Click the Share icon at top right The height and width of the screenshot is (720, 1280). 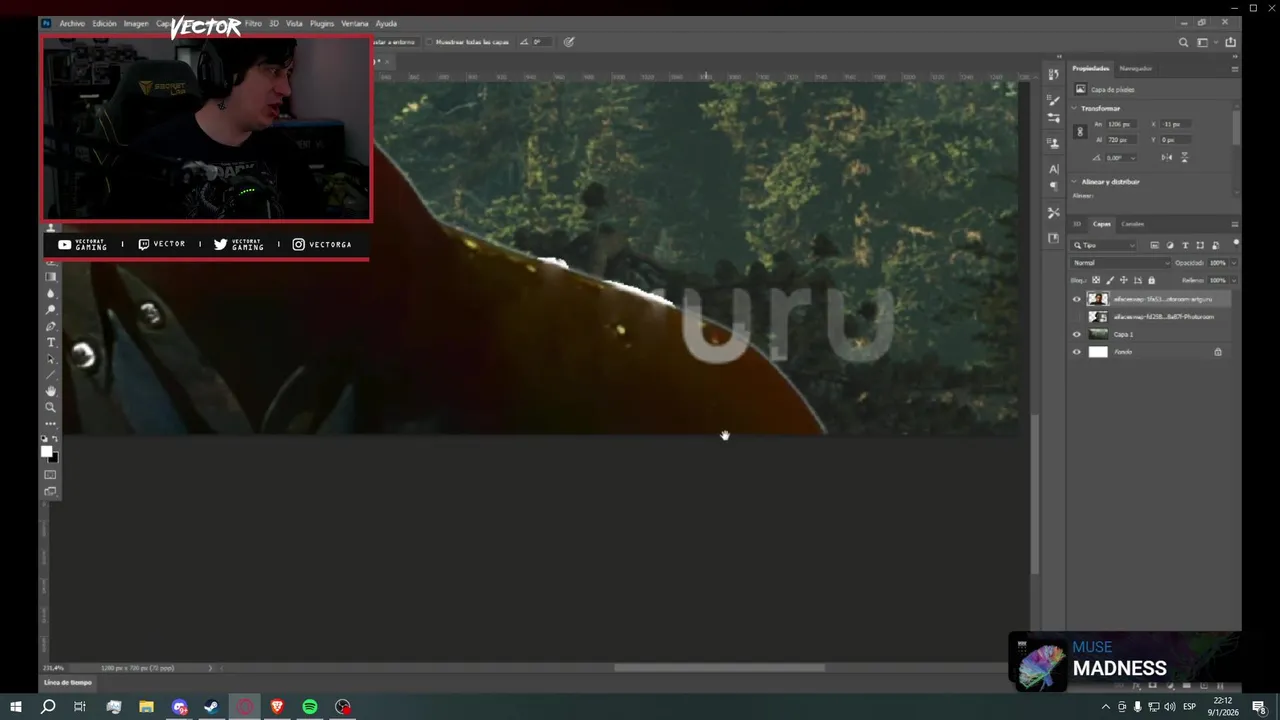point(1230,42)
